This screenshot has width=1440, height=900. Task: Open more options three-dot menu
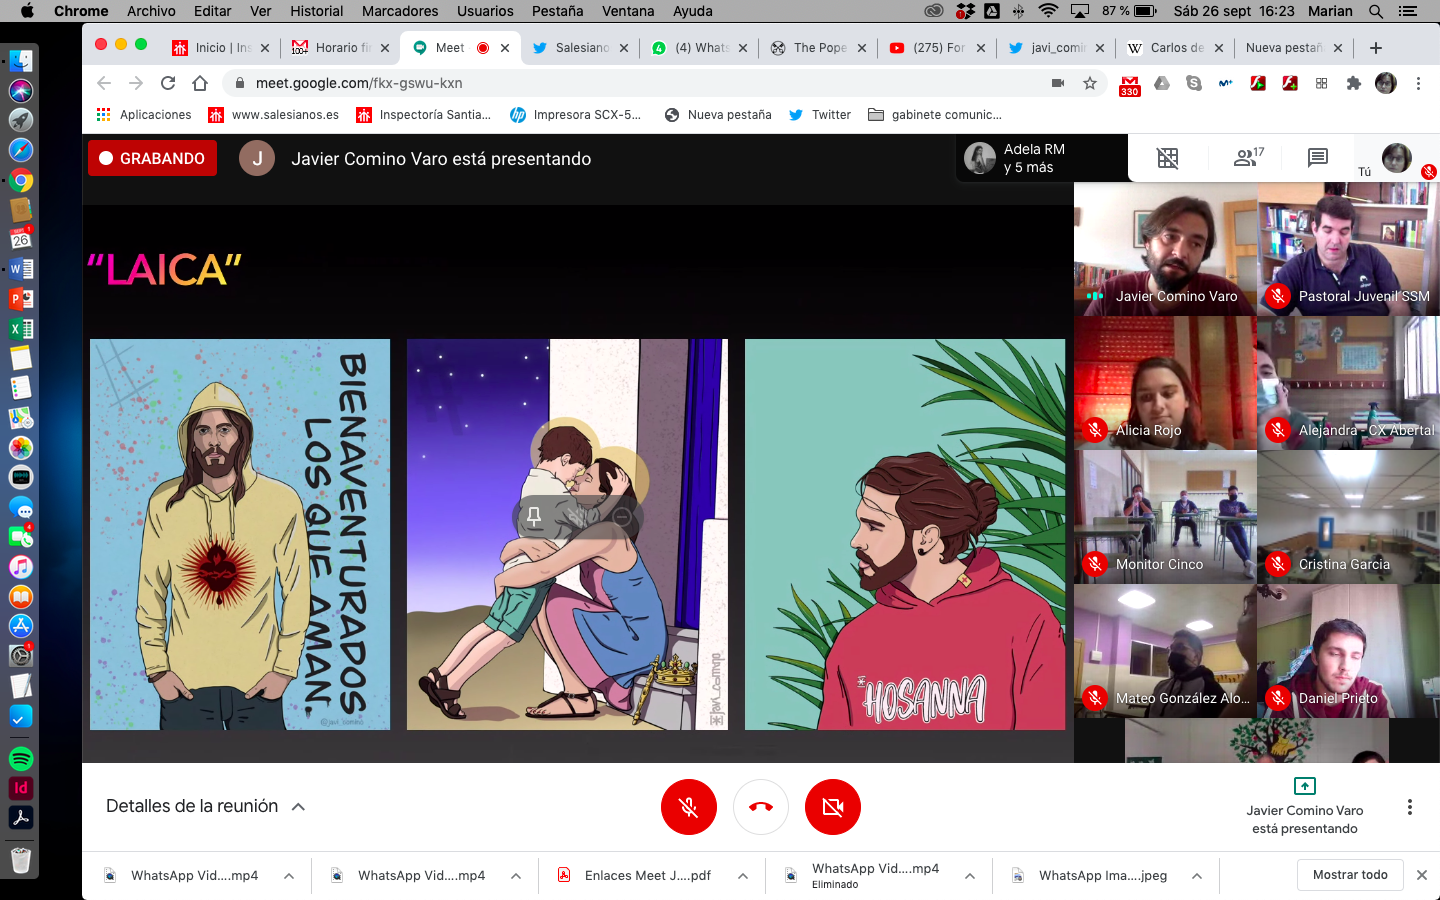[1409, 807]
